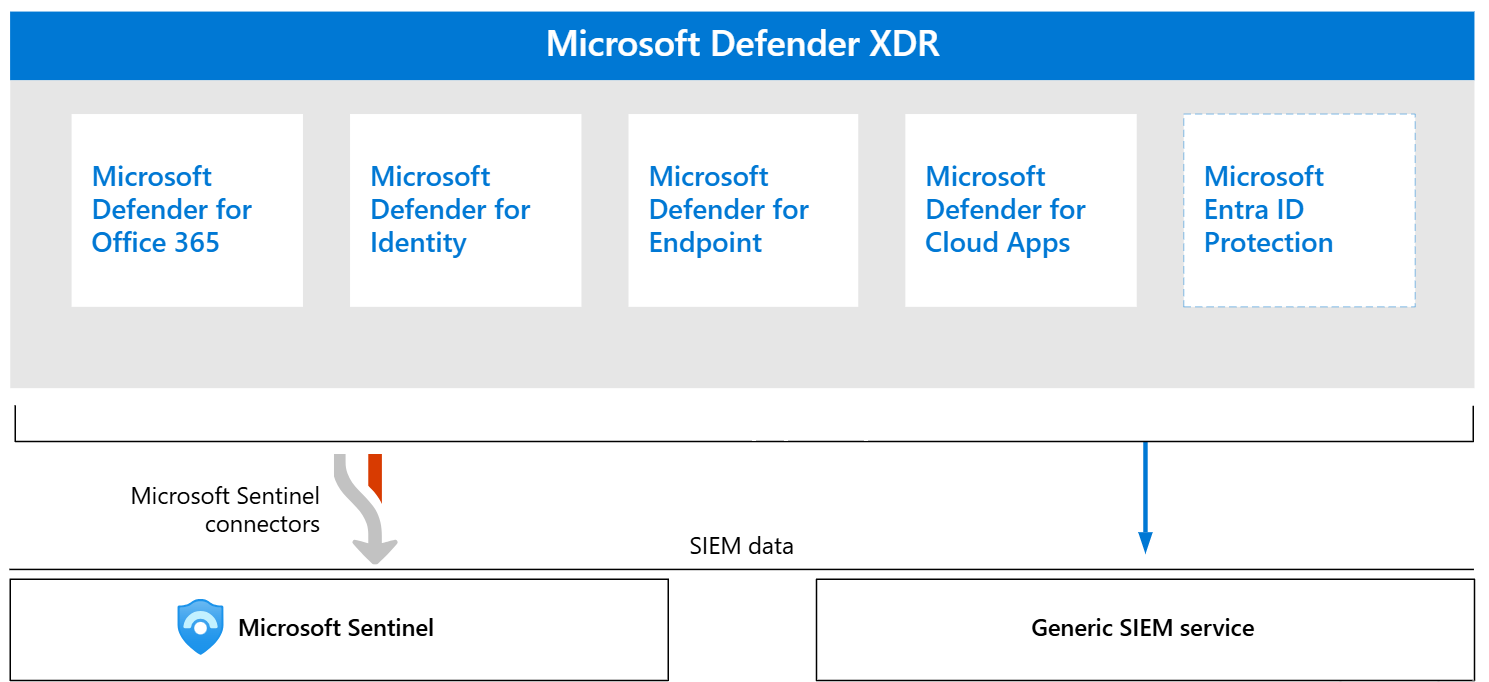Image resolution: width=1489 pixels, height=682 pixels.
Task: Click the gray arrowhead pointing to Sentinel
Action: click(x=375, y=551)
